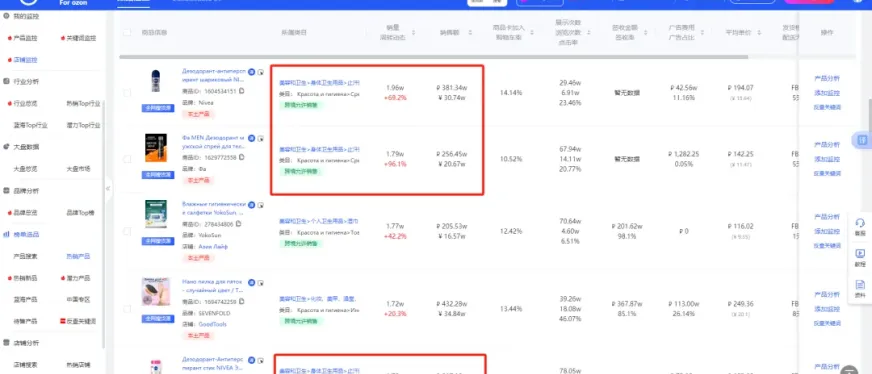
Task: Toggle the select-all checkbox in table header
Action: click(127, 33)
